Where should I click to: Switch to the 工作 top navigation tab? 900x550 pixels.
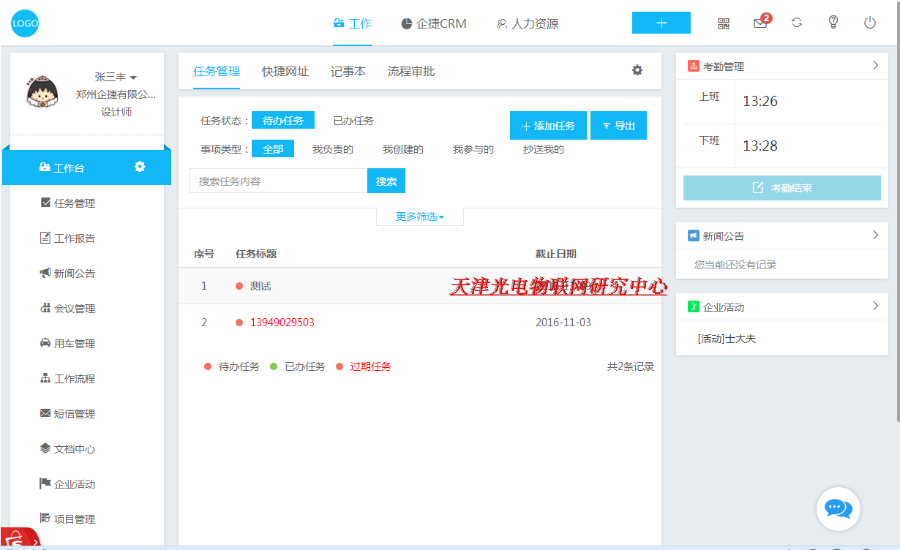(x=352, y=24)
